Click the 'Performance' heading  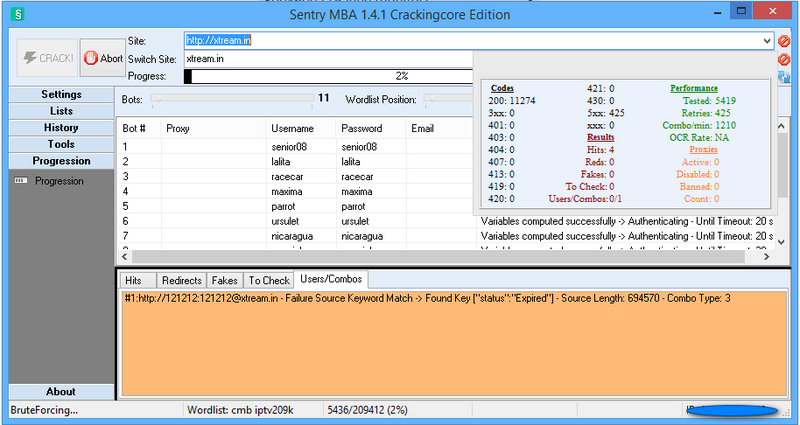tap(694, 88)
